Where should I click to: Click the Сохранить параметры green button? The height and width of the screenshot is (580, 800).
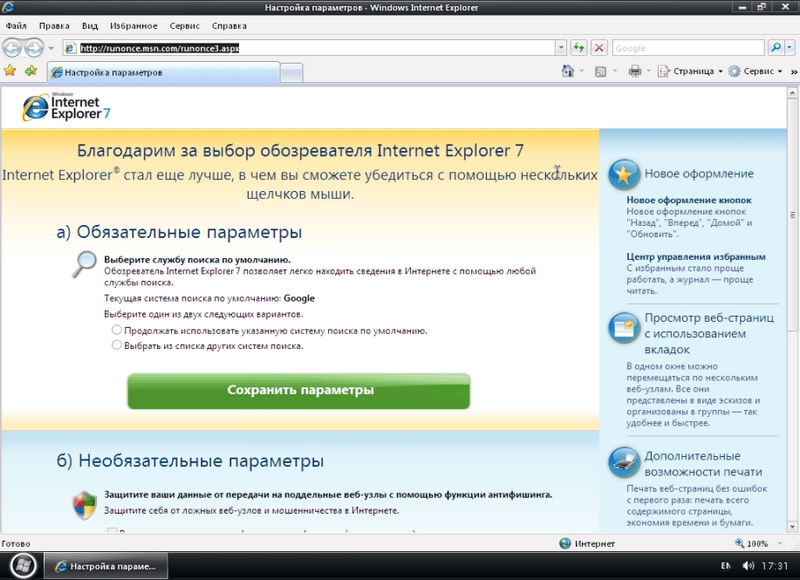click(x=299, y=391)
